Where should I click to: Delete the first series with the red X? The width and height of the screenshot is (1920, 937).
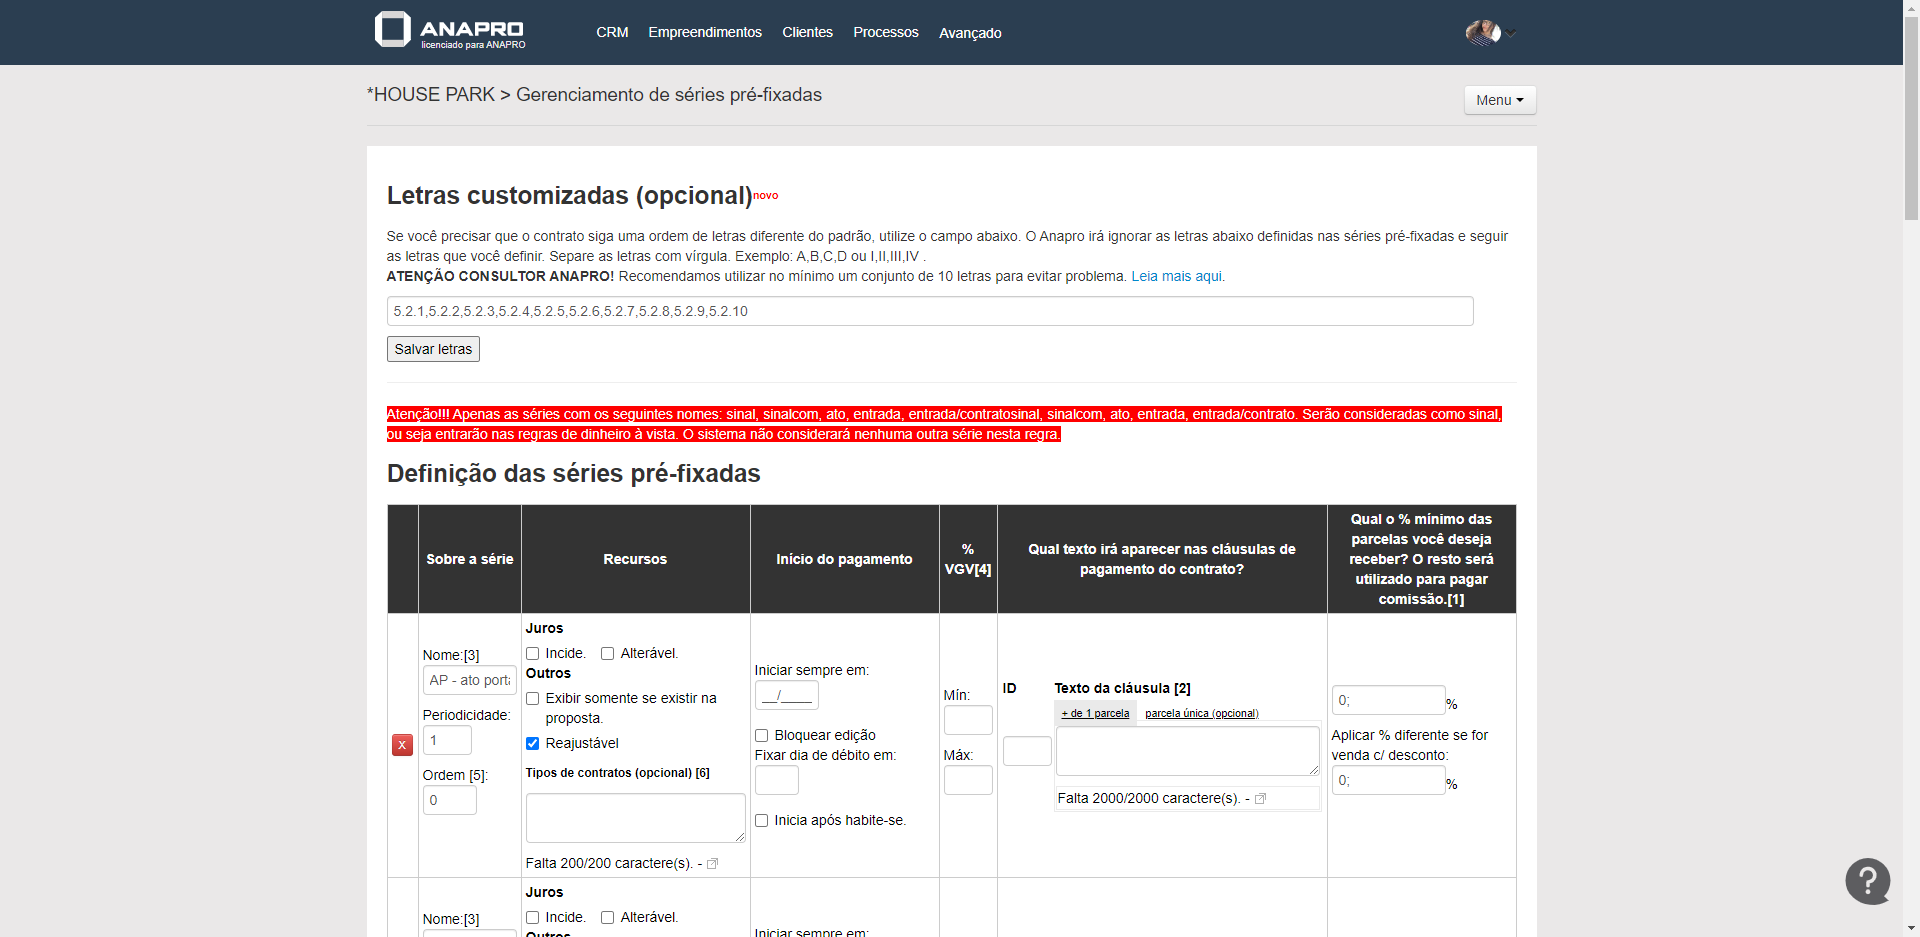click(402, 745)
